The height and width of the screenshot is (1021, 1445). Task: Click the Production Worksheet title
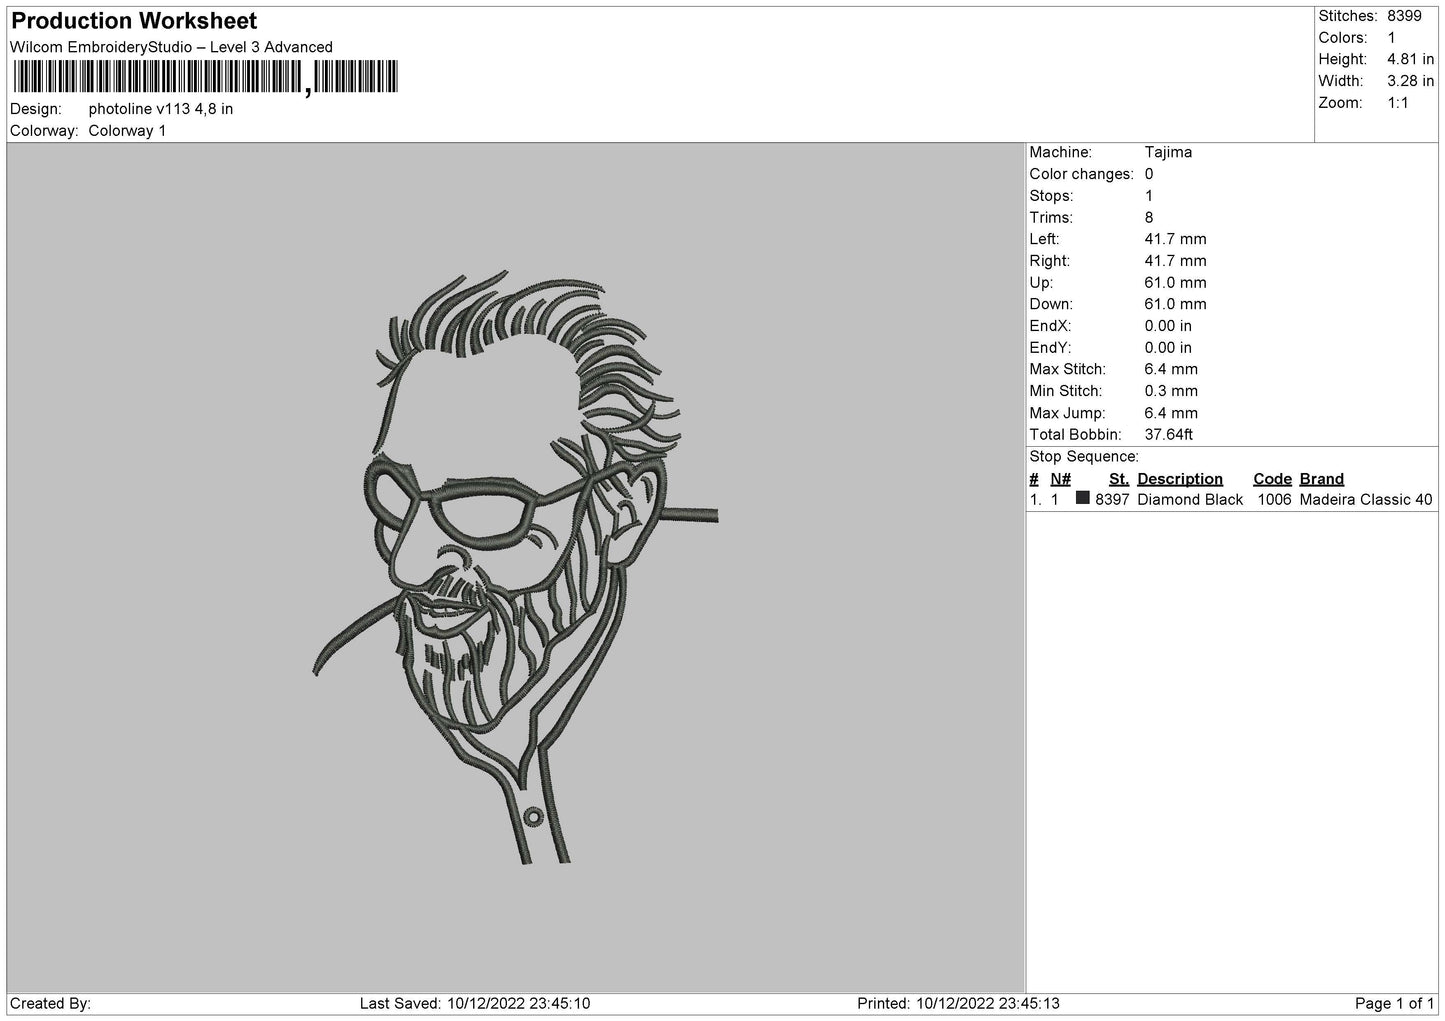[134, 21]
